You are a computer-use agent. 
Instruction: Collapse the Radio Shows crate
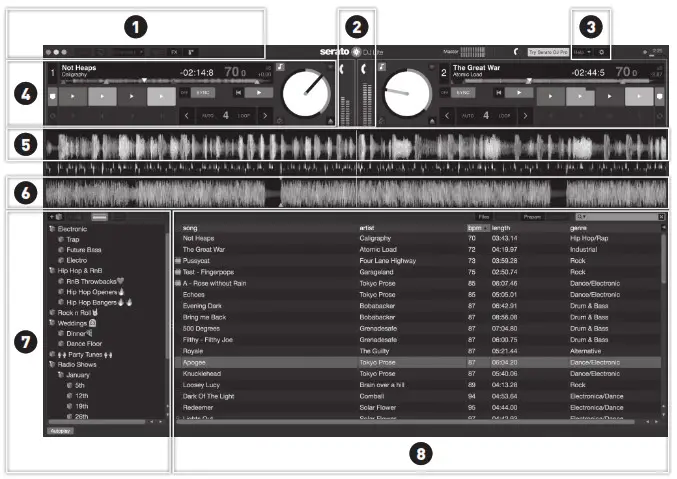[52, 365]
